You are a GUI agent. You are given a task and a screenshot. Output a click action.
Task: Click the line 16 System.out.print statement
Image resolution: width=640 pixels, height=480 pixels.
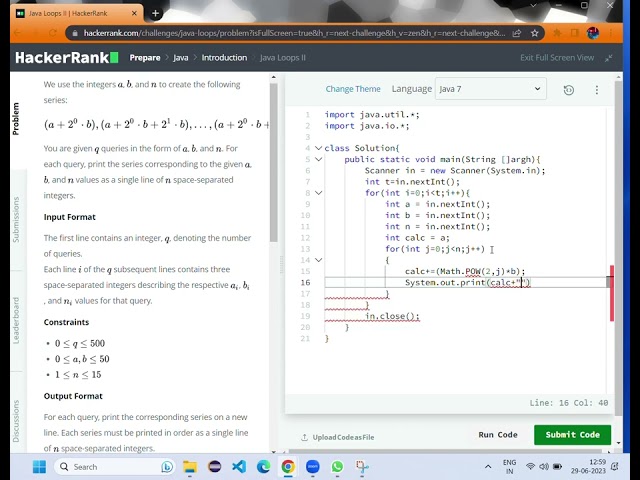tap(467, 282)
